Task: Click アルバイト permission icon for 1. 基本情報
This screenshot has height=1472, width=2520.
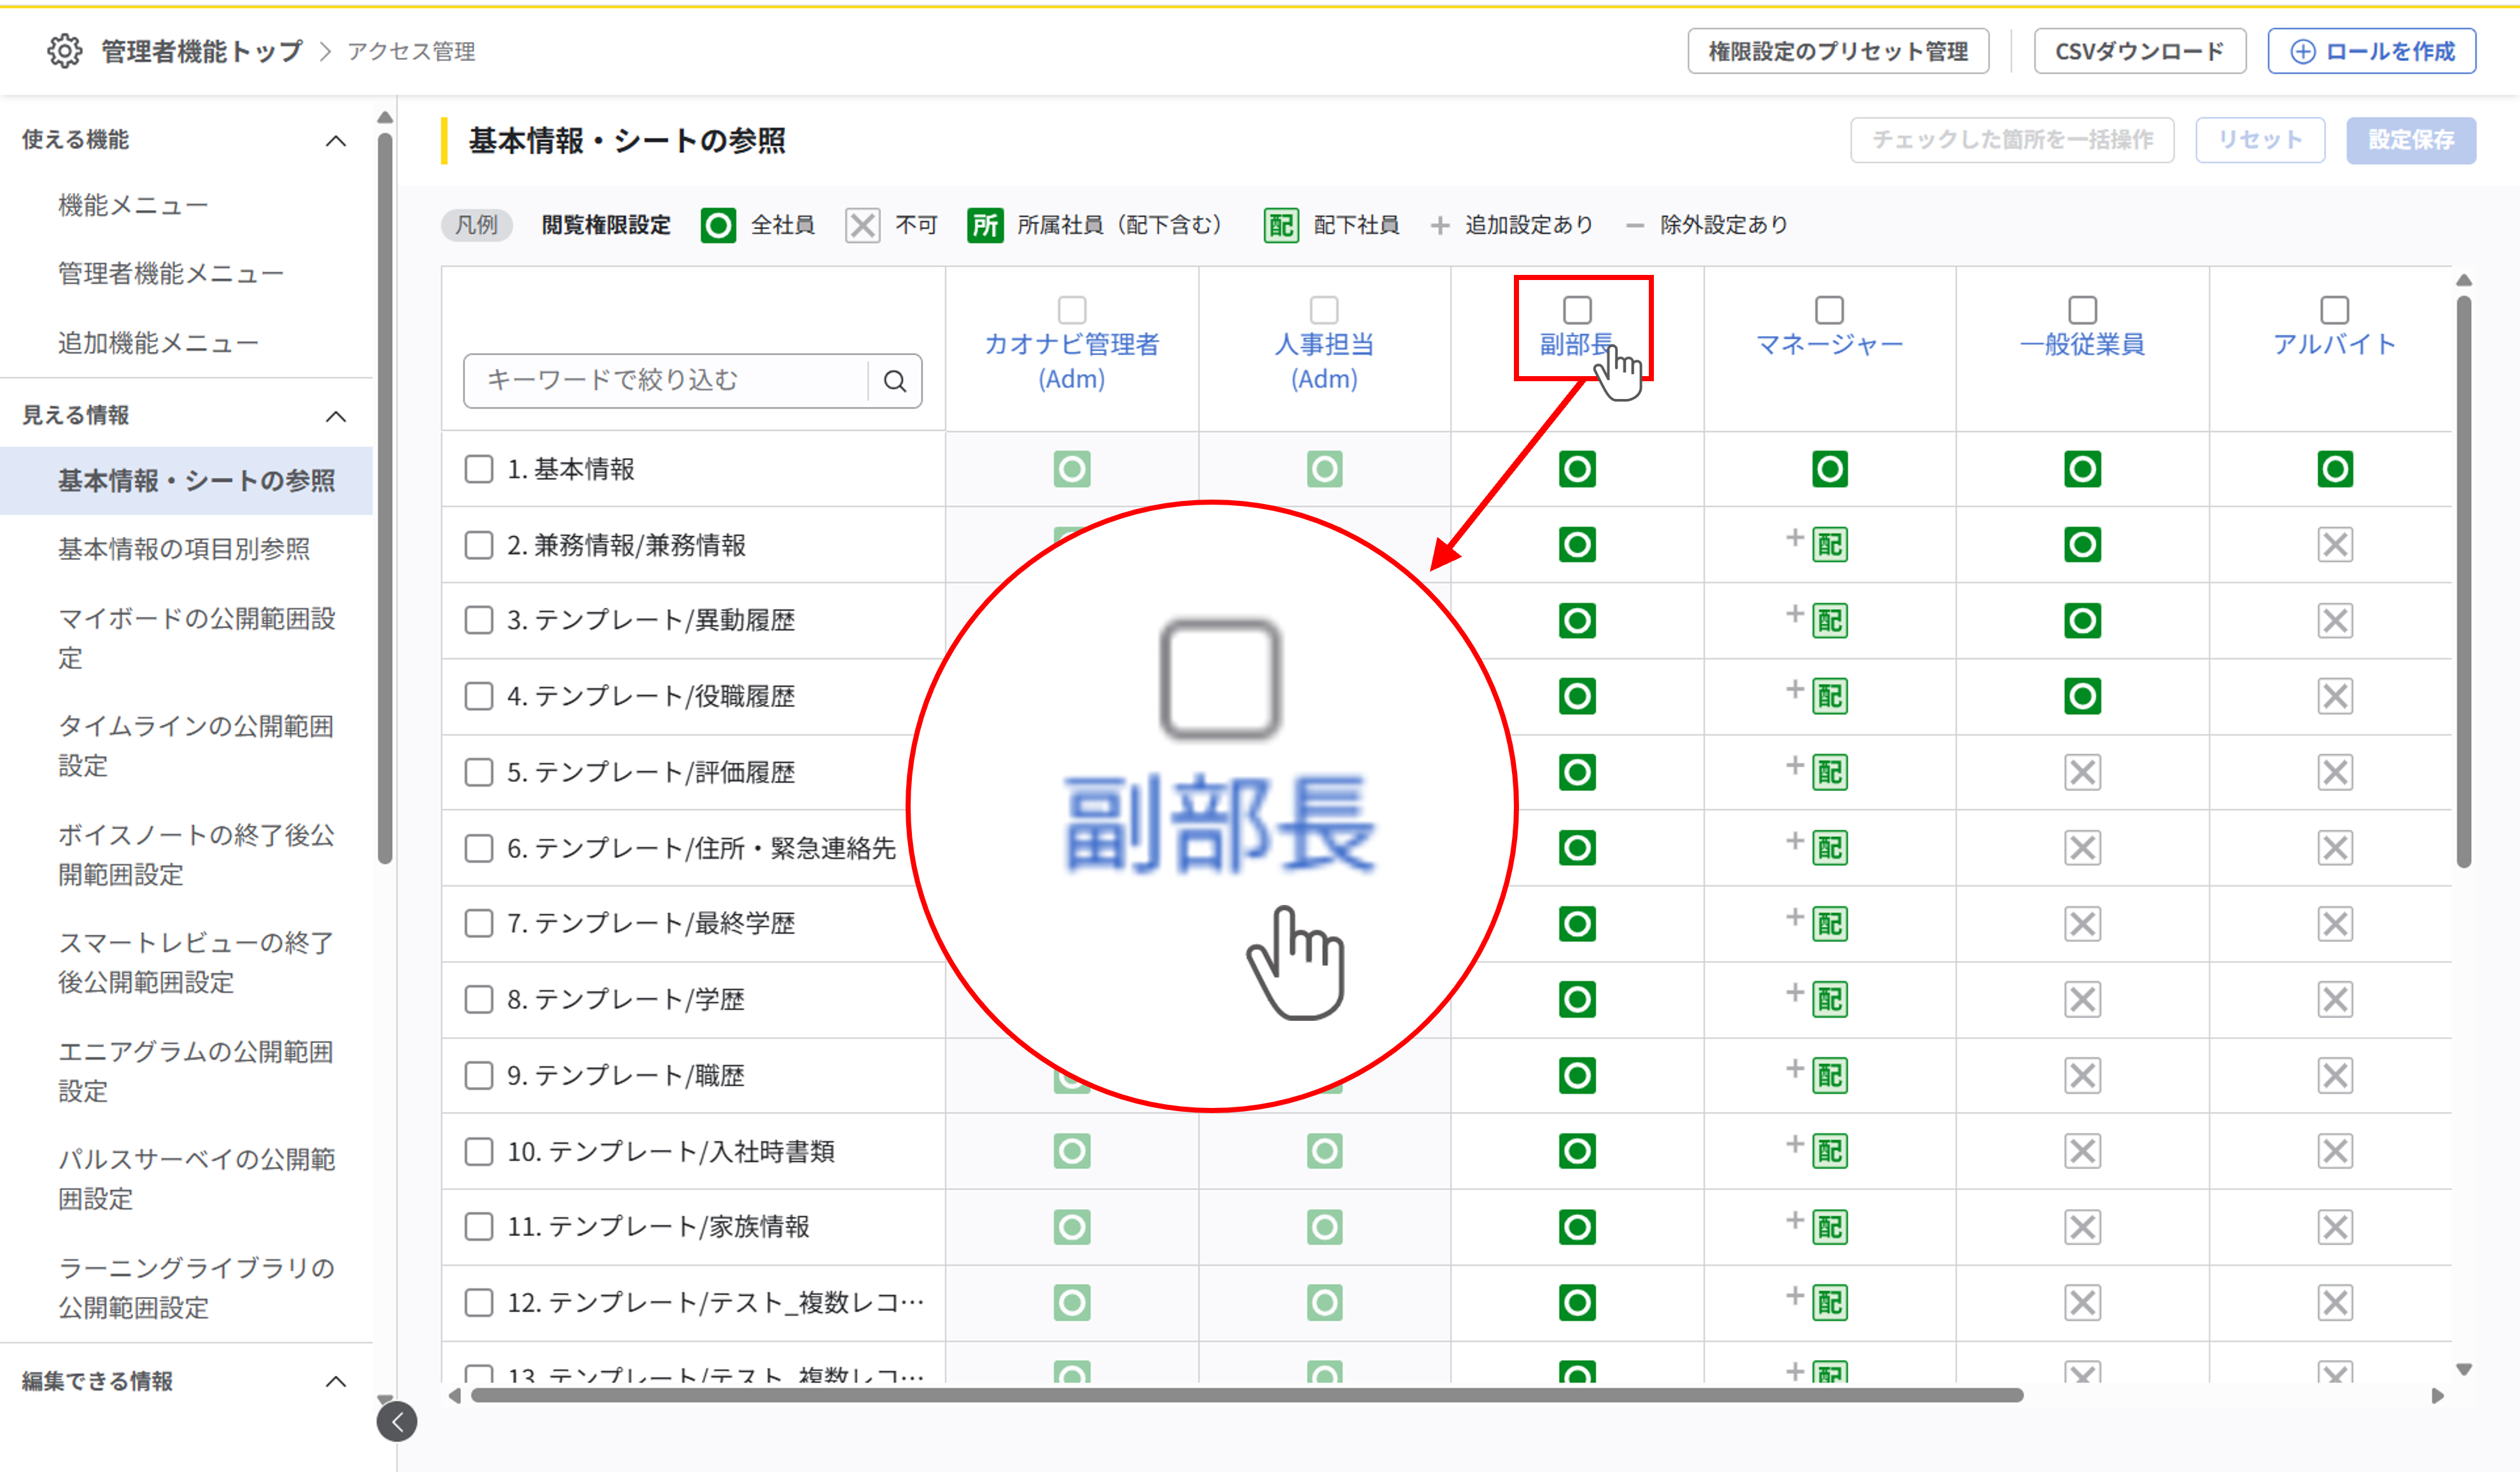Action: point(2335,469)
